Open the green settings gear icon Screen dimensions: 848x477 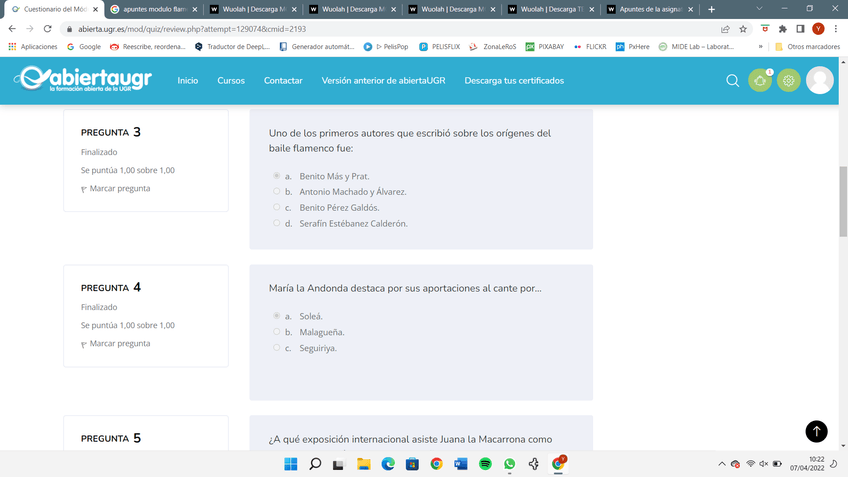point(789,81)
